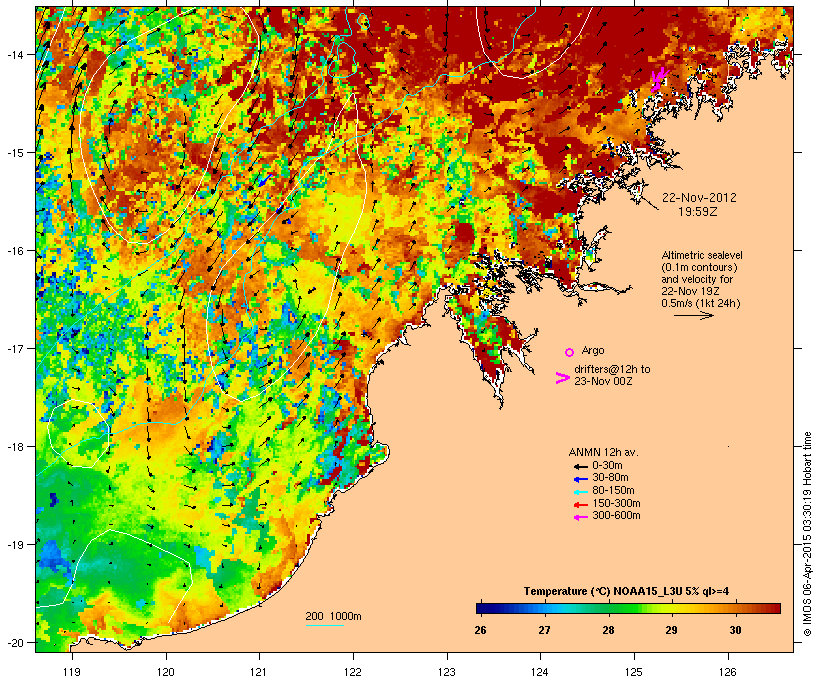The image size is (820, 680).
Task: Click the date text 22-Nov-2012
Action: pos(699,198)
